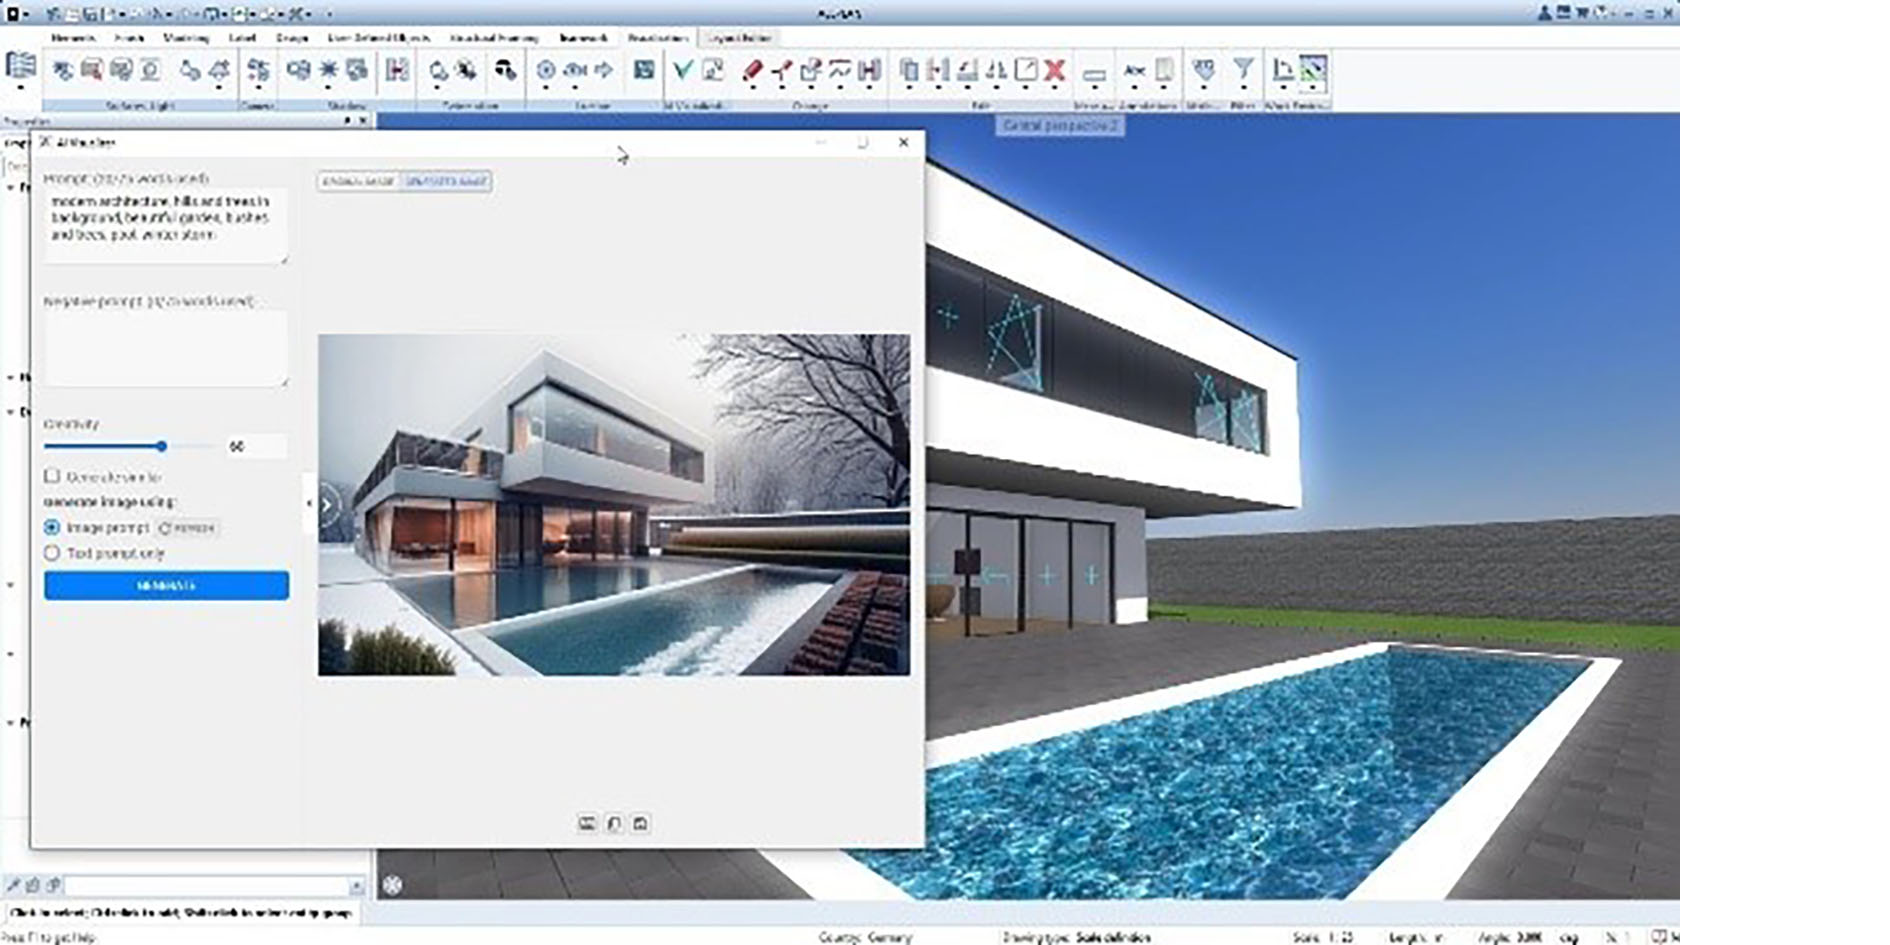Viewport: 1890px width, 945px height.
Task: Click the first icon below generated image
Action: tap(587, 823)
